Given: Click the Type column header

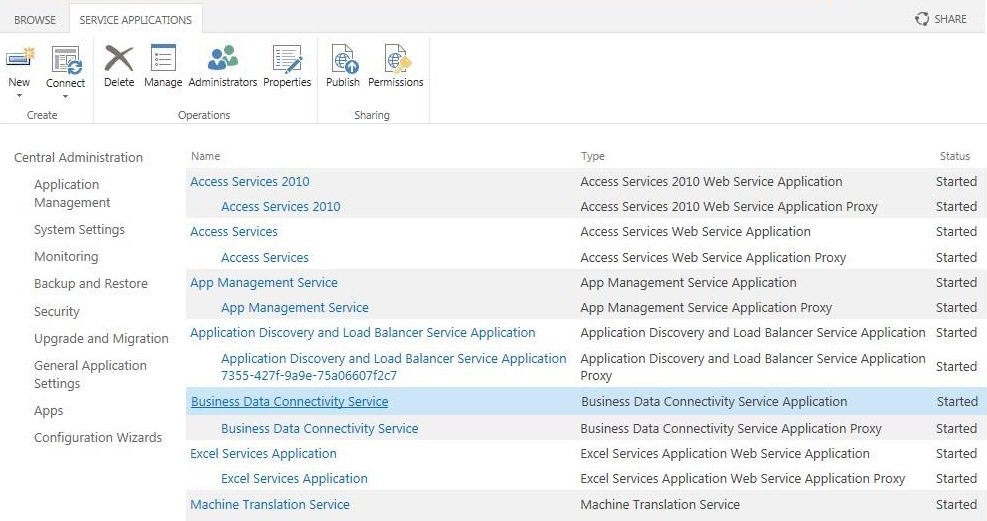Looking at the screenshot, I should [x=592, y=156].
